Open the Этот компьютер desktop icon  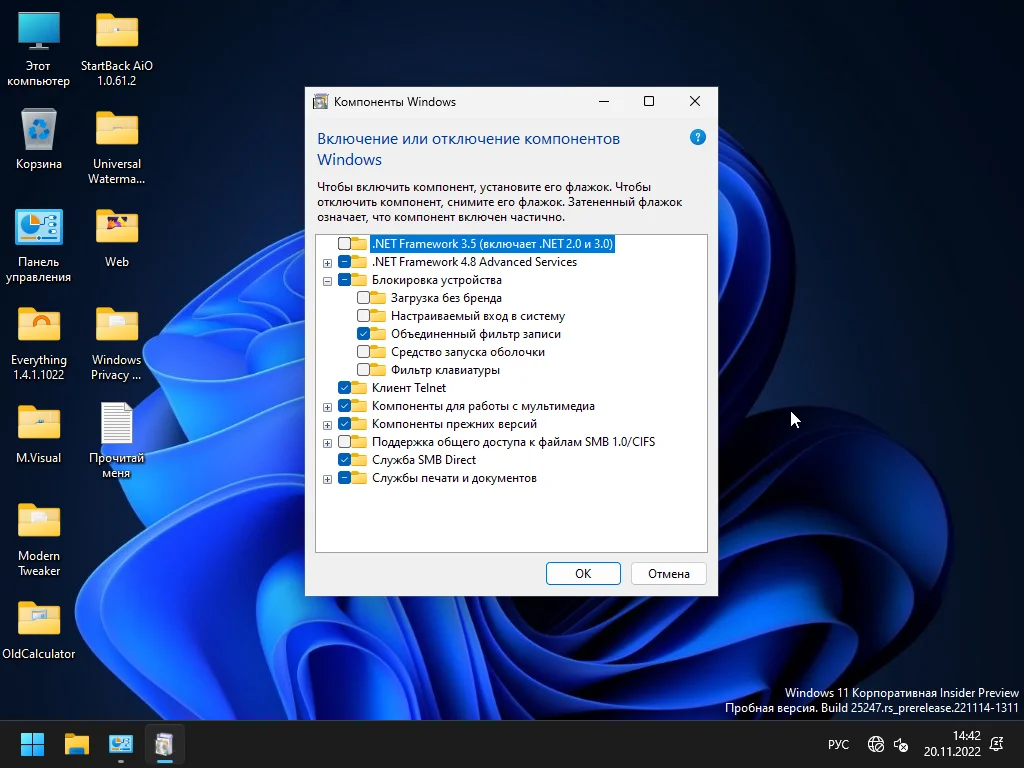pos(39,33)
